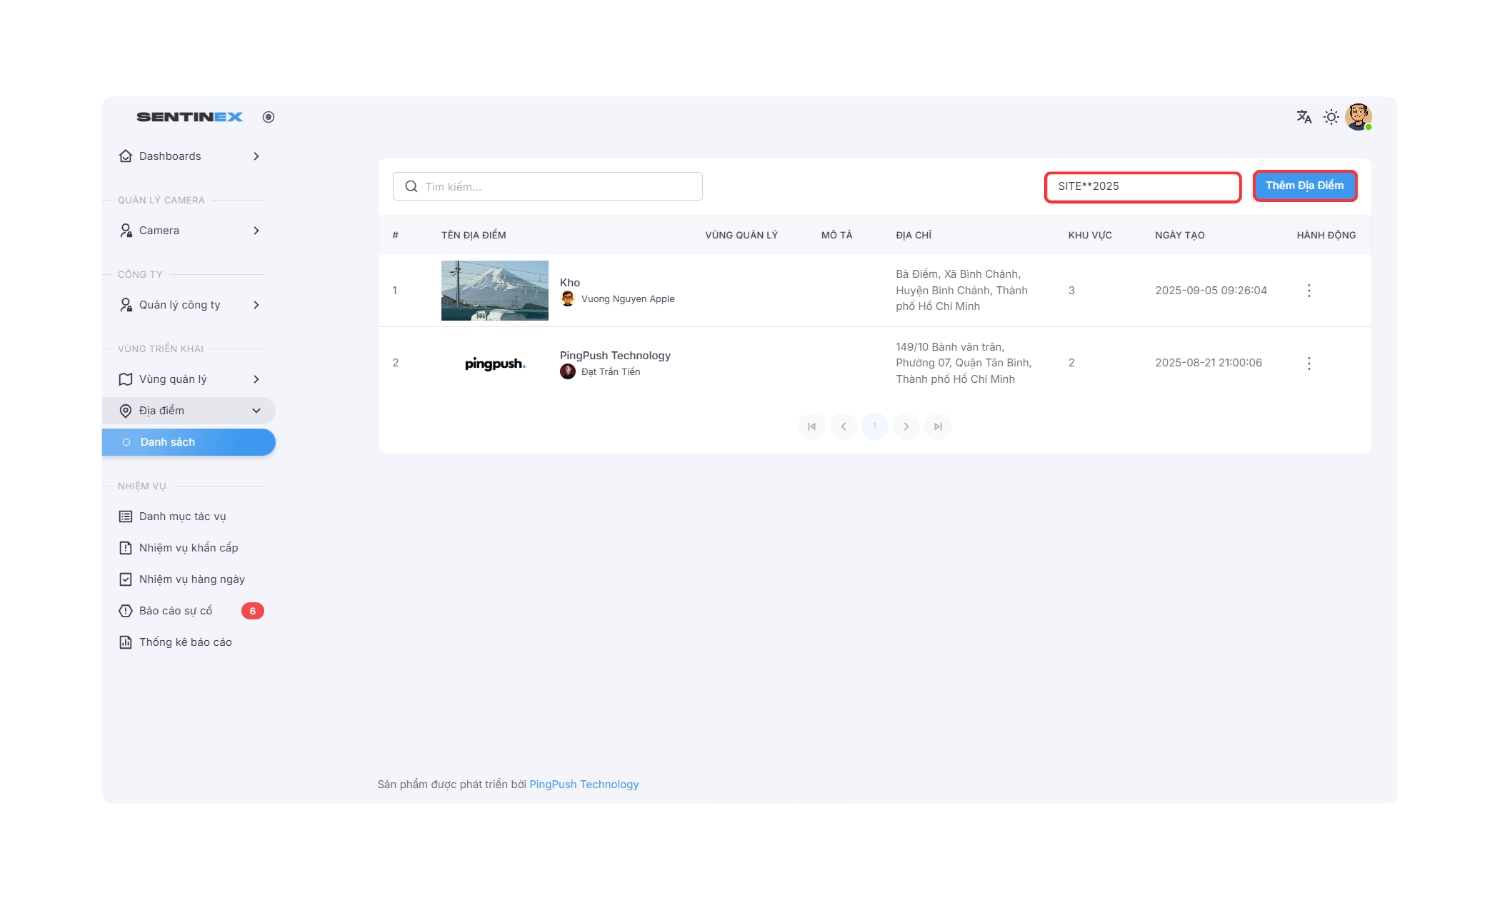
Task: Open Báo cáo sự cố page
Action: pyautogui.click(x=176, y=611)
